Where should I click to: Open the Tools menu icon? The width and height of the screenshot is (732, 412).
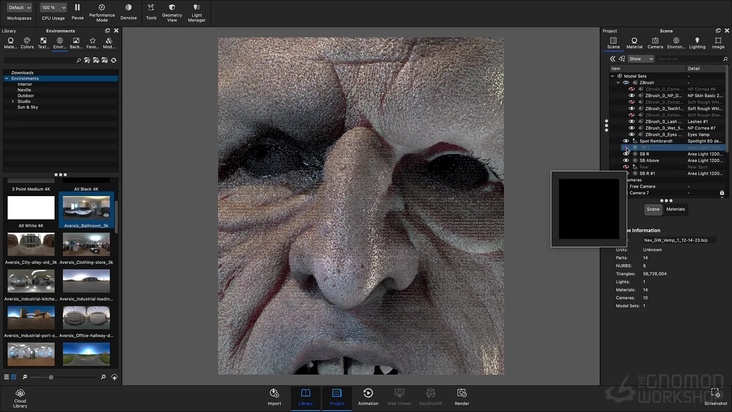tap(151, 11)
